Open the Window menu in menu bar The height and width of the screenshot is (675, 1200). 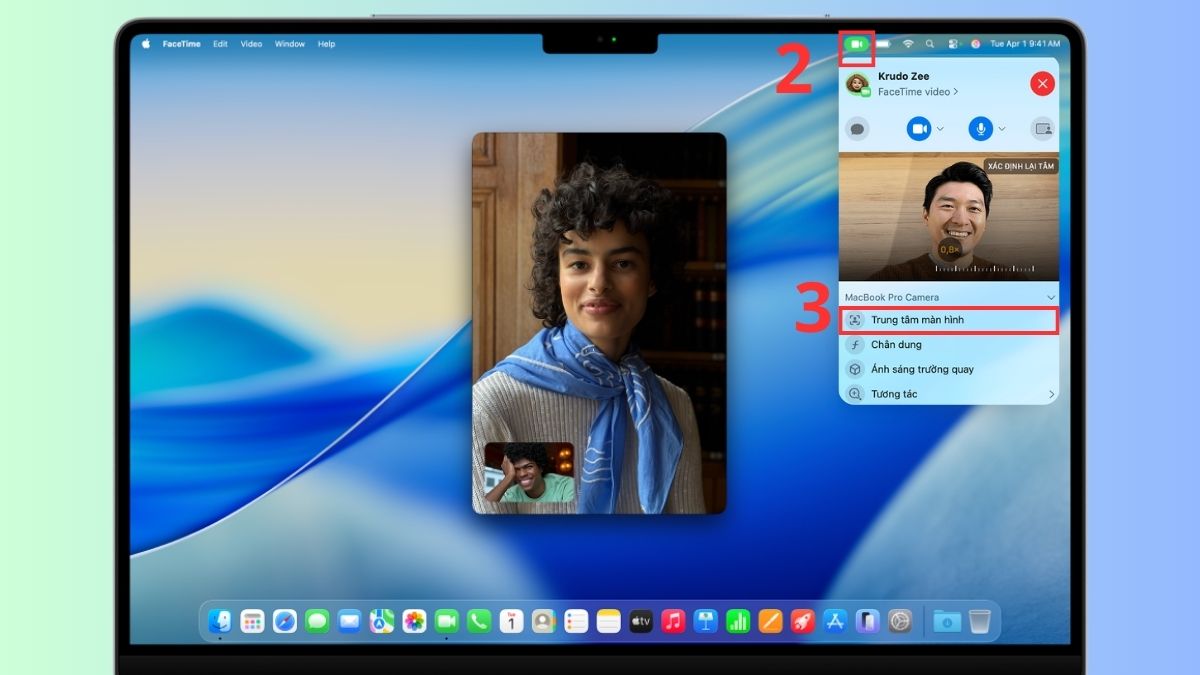(290, 44)
